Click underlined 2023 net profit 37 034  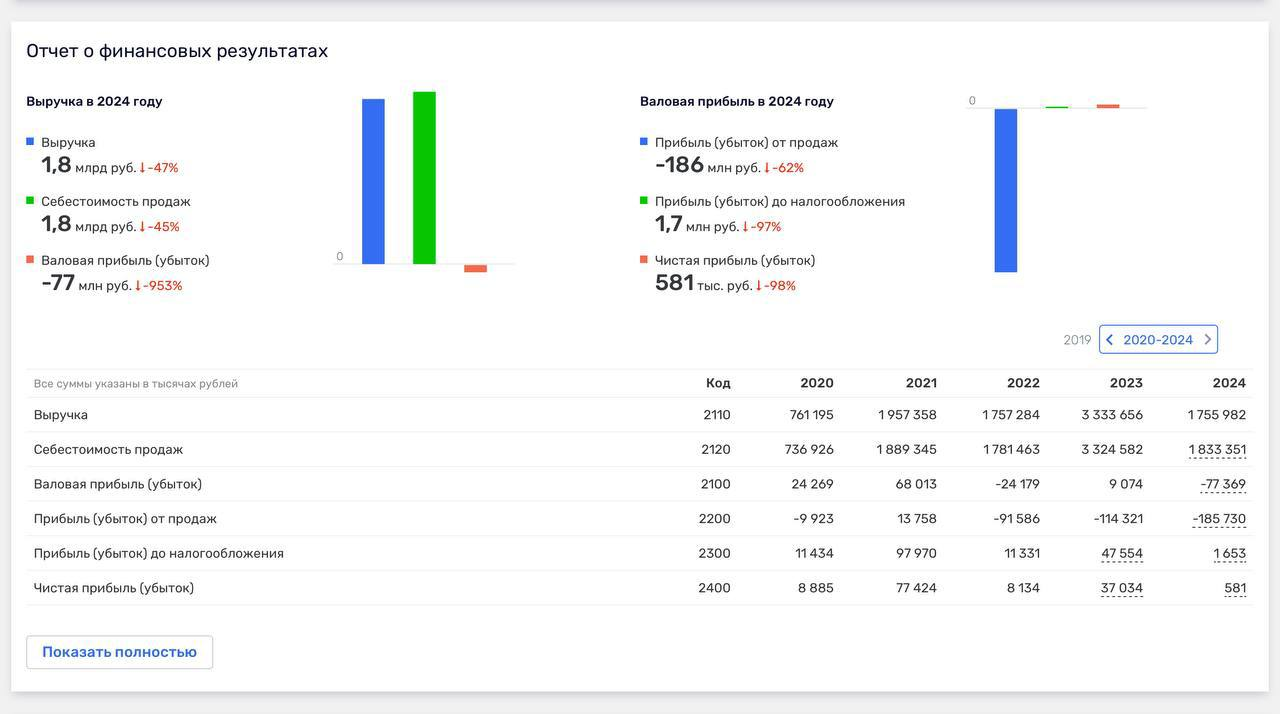1121,588
